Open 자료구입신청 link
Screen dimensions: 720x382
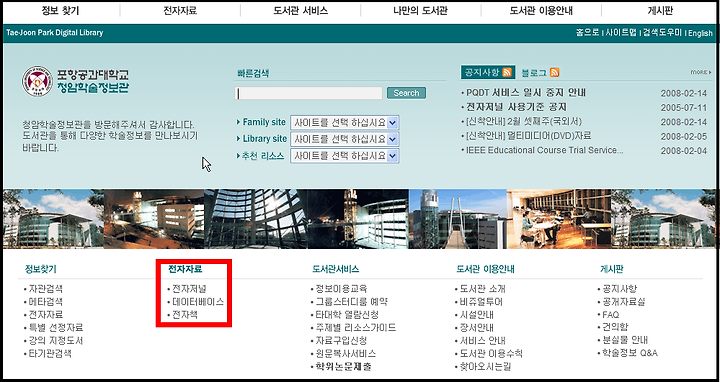341,341
